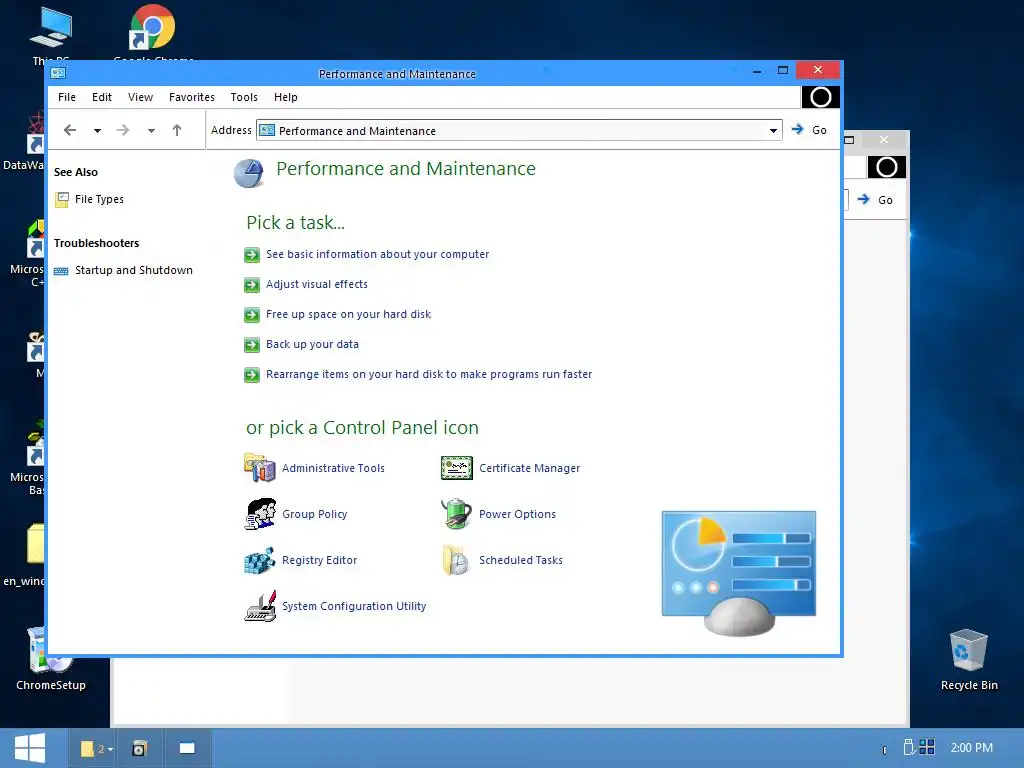The height and width of the screenshot is (768, 1024).
Task: Click the window system icon in title bar
Action: pos(58,73)
